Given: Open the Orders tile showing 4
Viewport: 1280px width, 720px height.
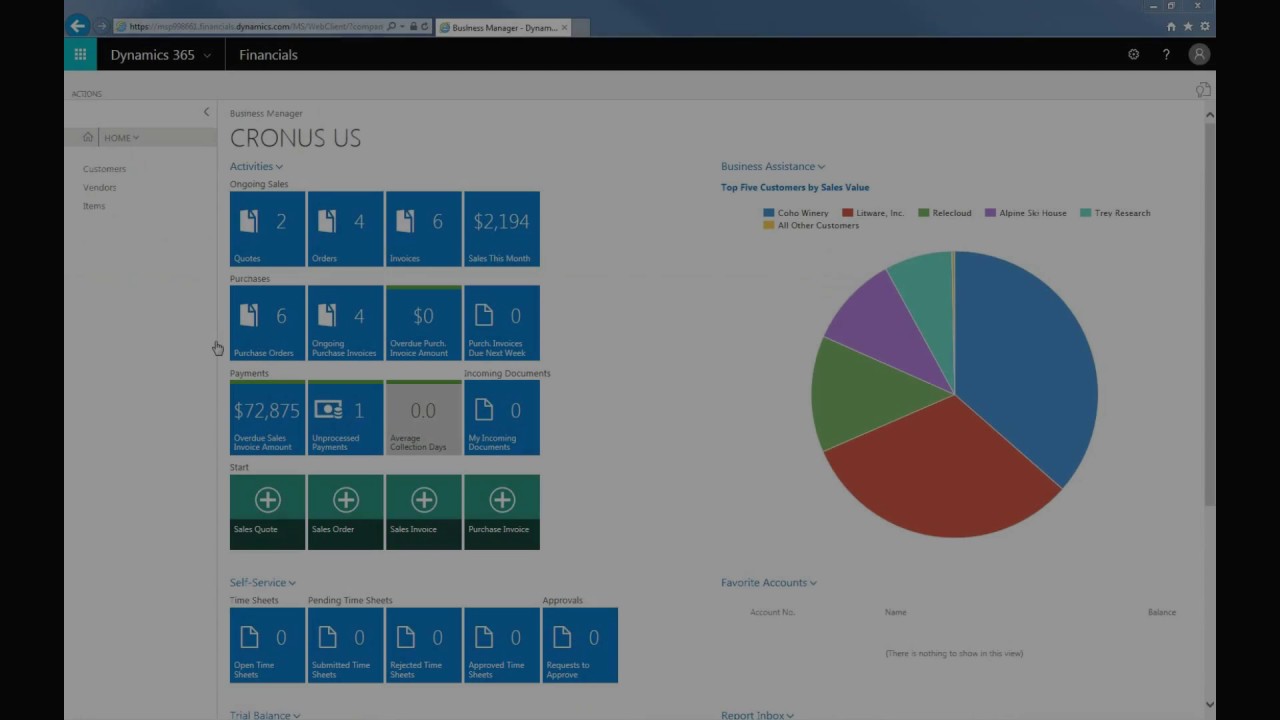Looking at the screenshot, I should pyautogui.click(x=345, y=229).
